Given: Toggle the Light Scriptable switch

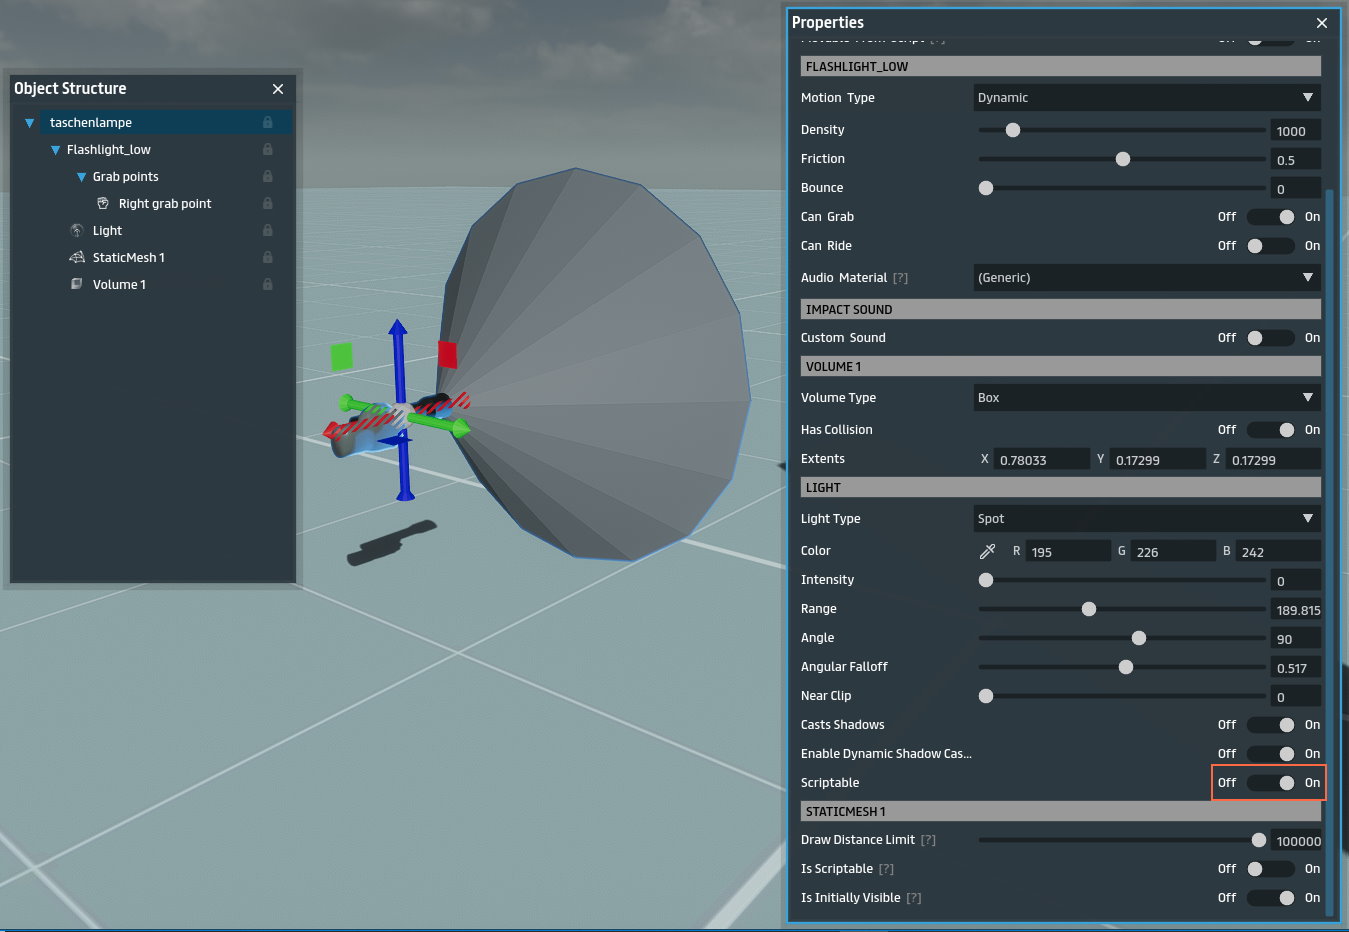Looking at the screenshot, I should (1271, 783).
